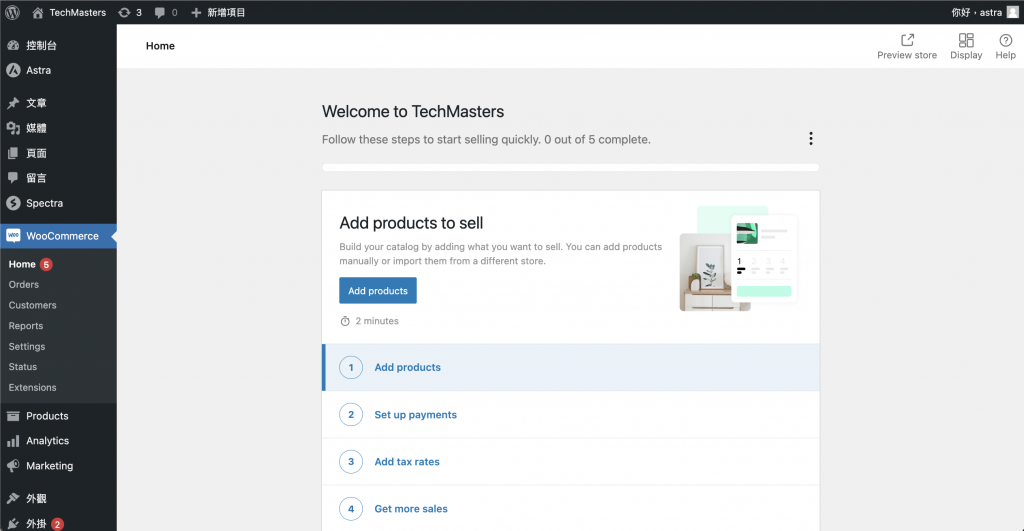Click the TechMasters site name link
This screenshot has height=531, width=1024.
pyautogui.click(x=78, y=12)
